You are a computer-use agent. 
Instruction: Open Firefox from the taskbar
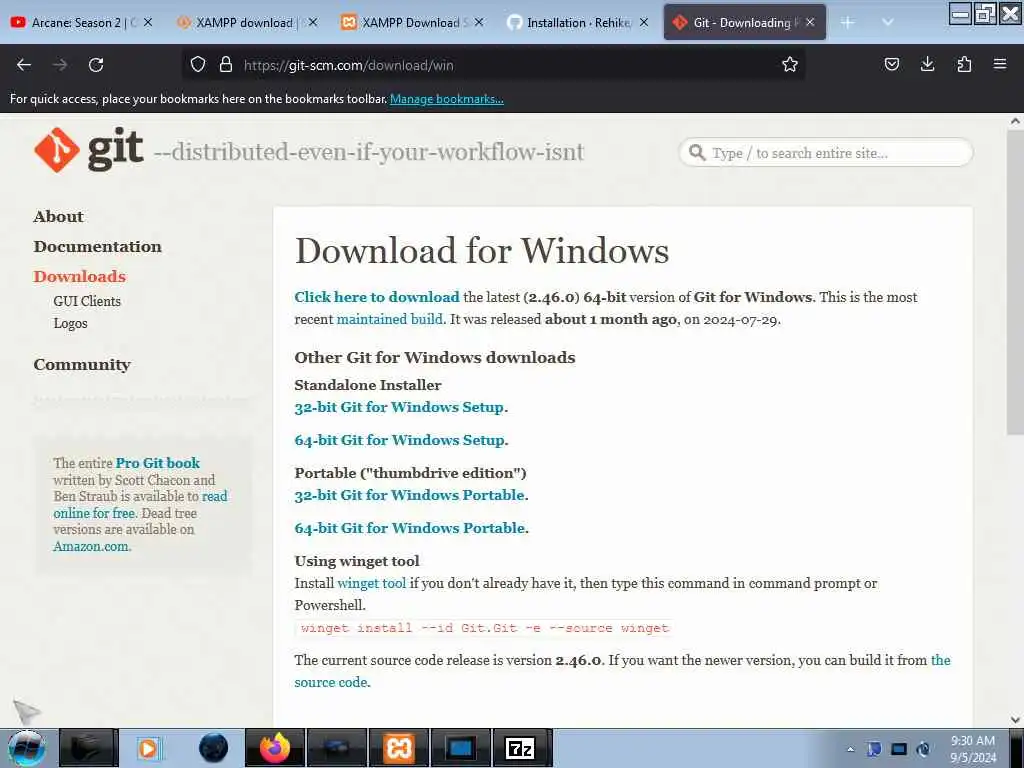[275, 748]
